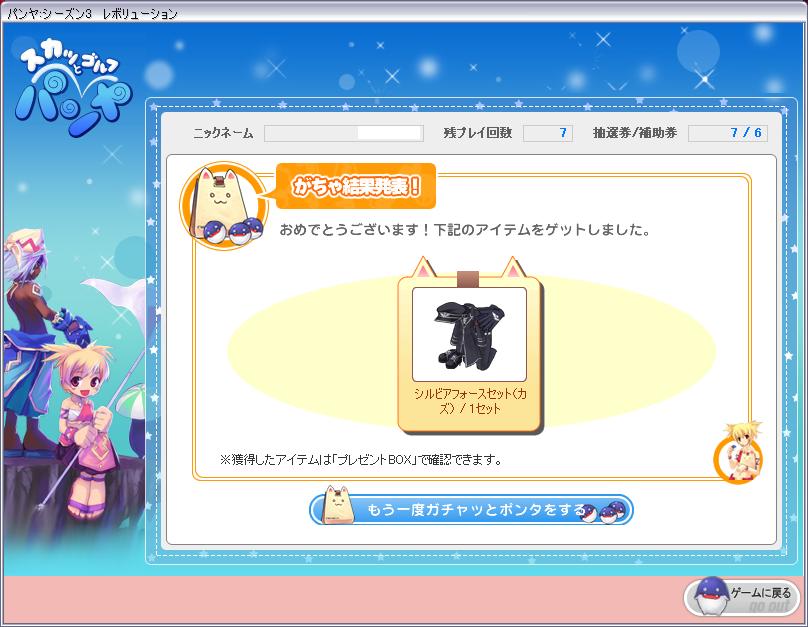The image size is (808, 627).
Task: Click the item name シルビアフォースセット label
Action: tap(470, 401)
